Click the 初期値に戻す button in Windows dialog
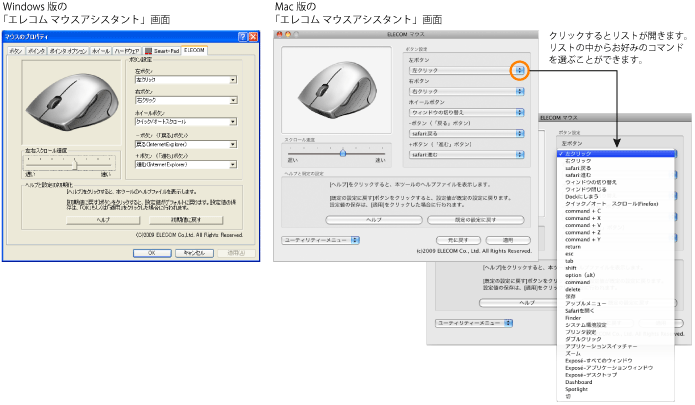Image resolution: width=695 pixels, height=405 pixels. tap(186, 220)
